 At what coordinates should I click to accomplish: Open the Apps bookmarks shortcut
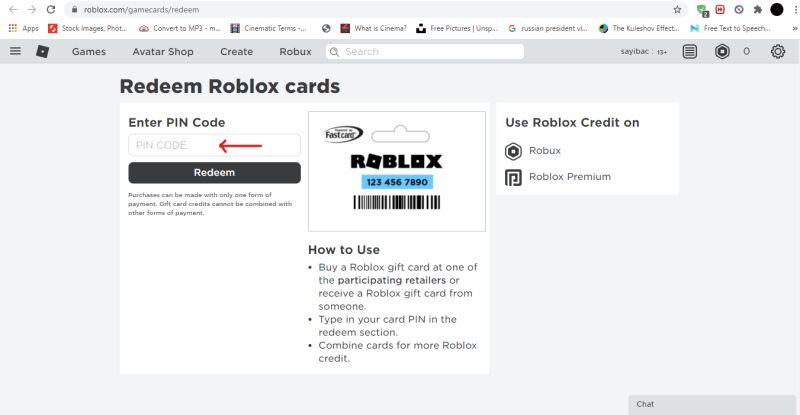(23, 29)
